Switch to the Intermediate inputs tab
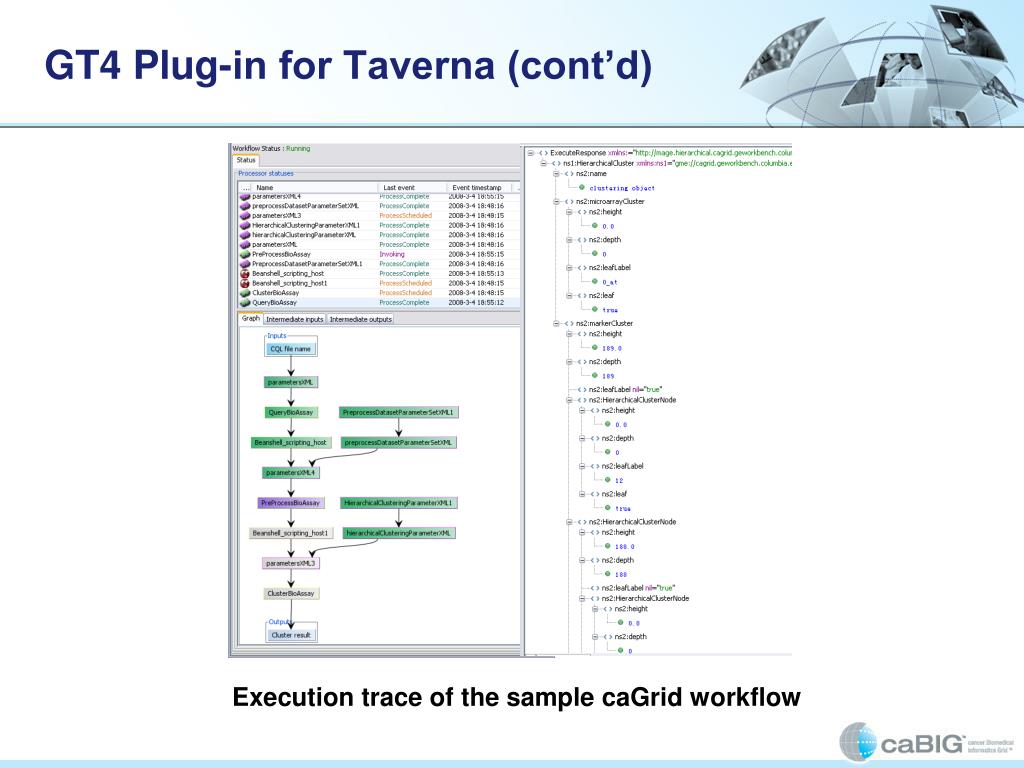Screen dimensions: 1024x768 click(295, 319)
